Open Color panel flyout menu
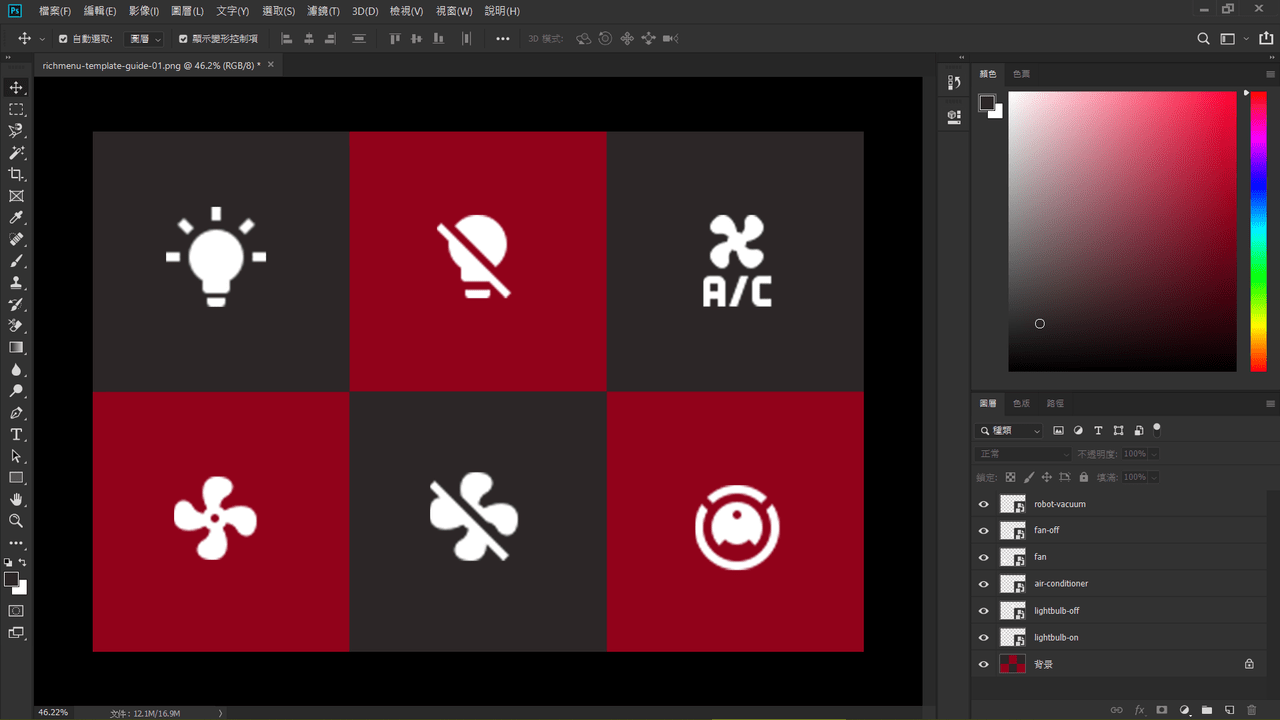 click(1270, 74)
